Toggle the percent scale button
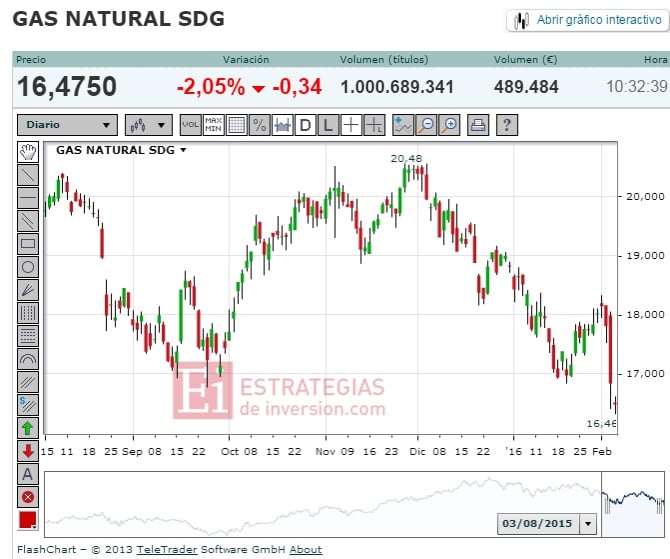Viewport: 670px width, 559px height. 260,125
